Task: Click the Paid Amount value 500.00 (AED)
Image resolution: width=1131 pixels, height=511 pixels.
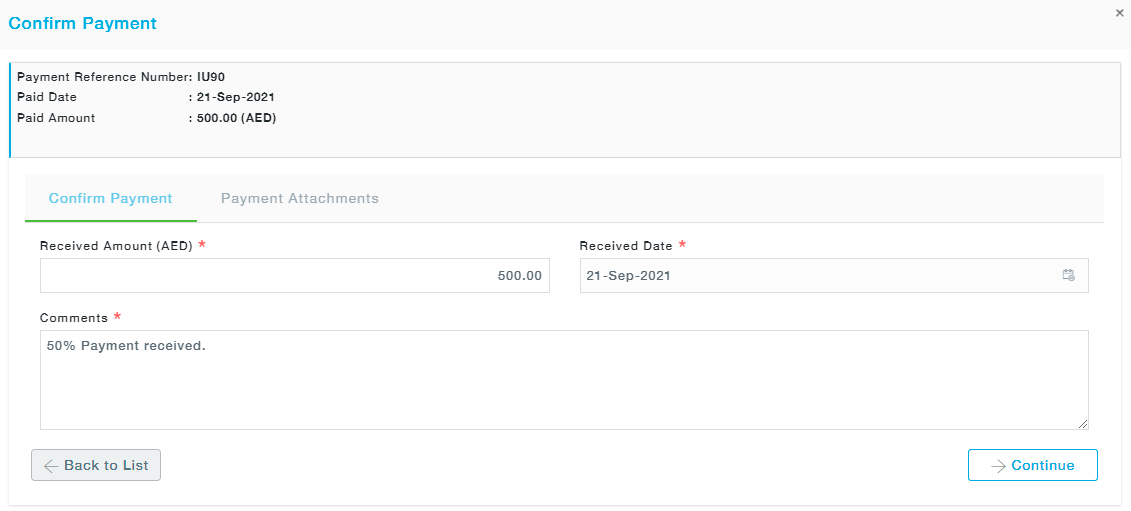Action: [x=237, y=118]
